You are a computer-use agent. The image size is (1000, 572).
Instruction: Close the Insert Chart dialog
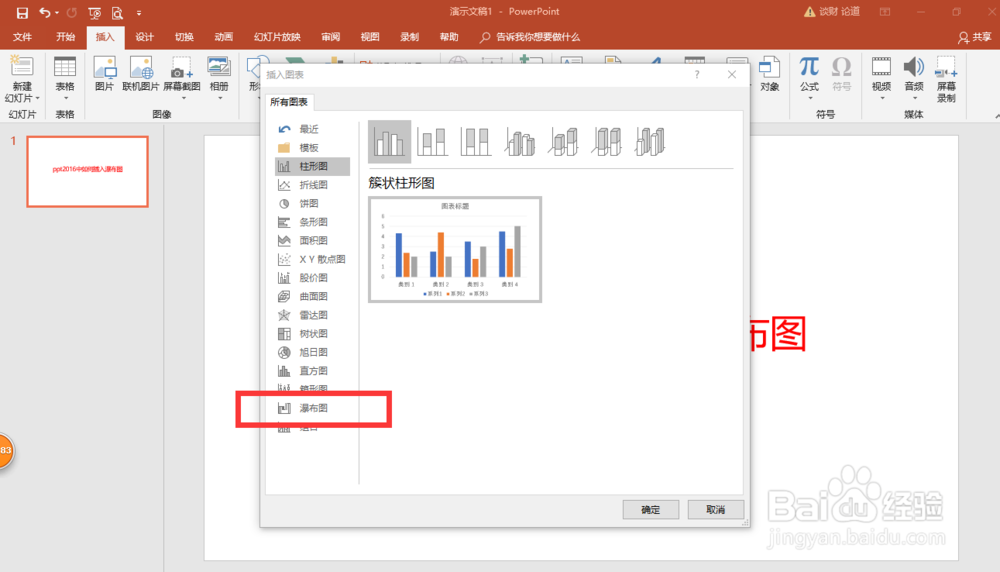tap(732, 75)
